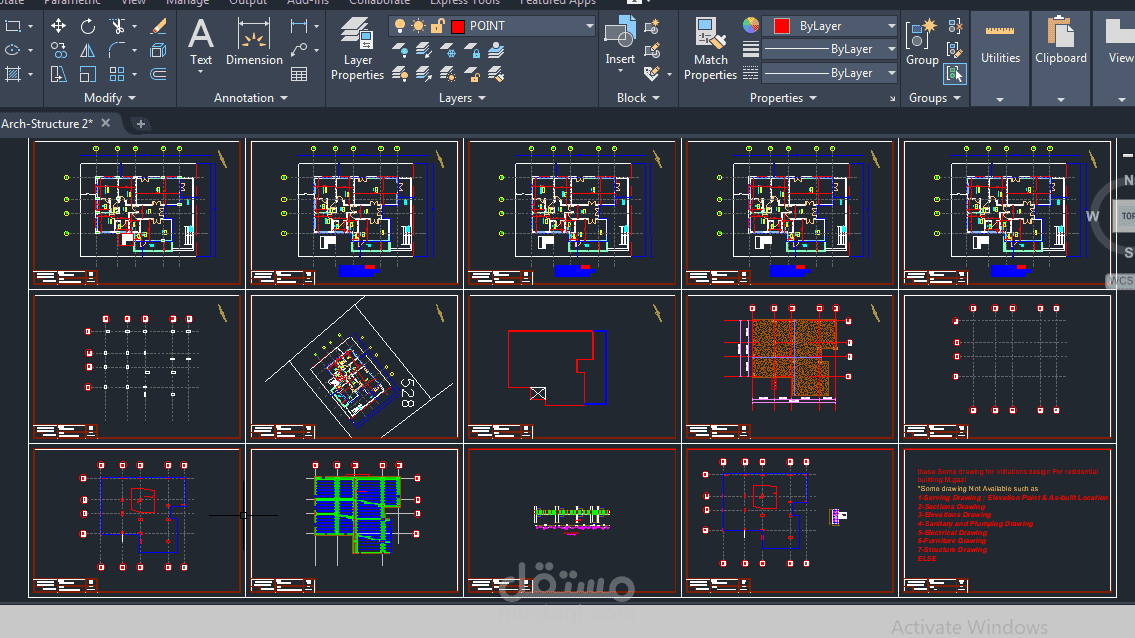
Task: Expand the Modify panel
Action: pos(109,98)
